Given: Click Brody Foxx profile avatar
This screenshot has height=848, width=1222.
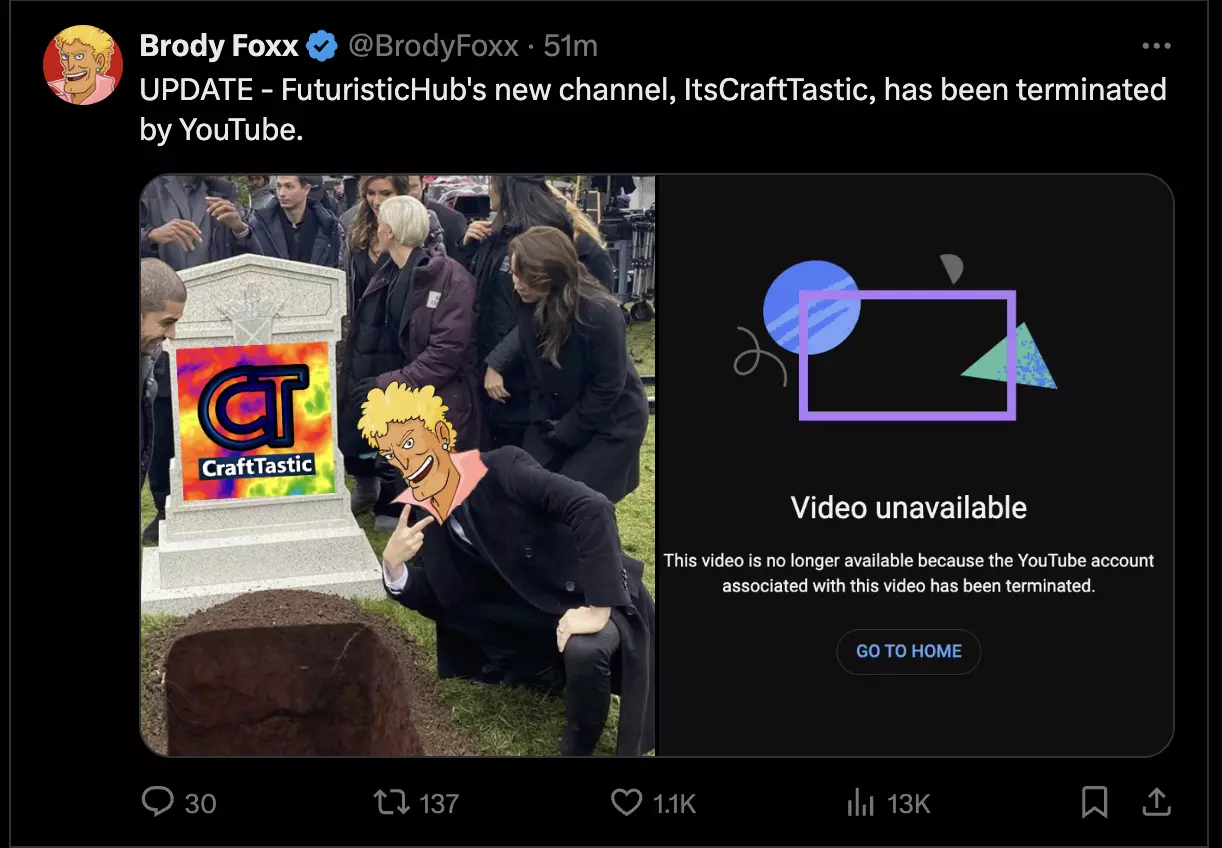Looking at the screenshot, I should pyautogui.click(x=83, y=65).
